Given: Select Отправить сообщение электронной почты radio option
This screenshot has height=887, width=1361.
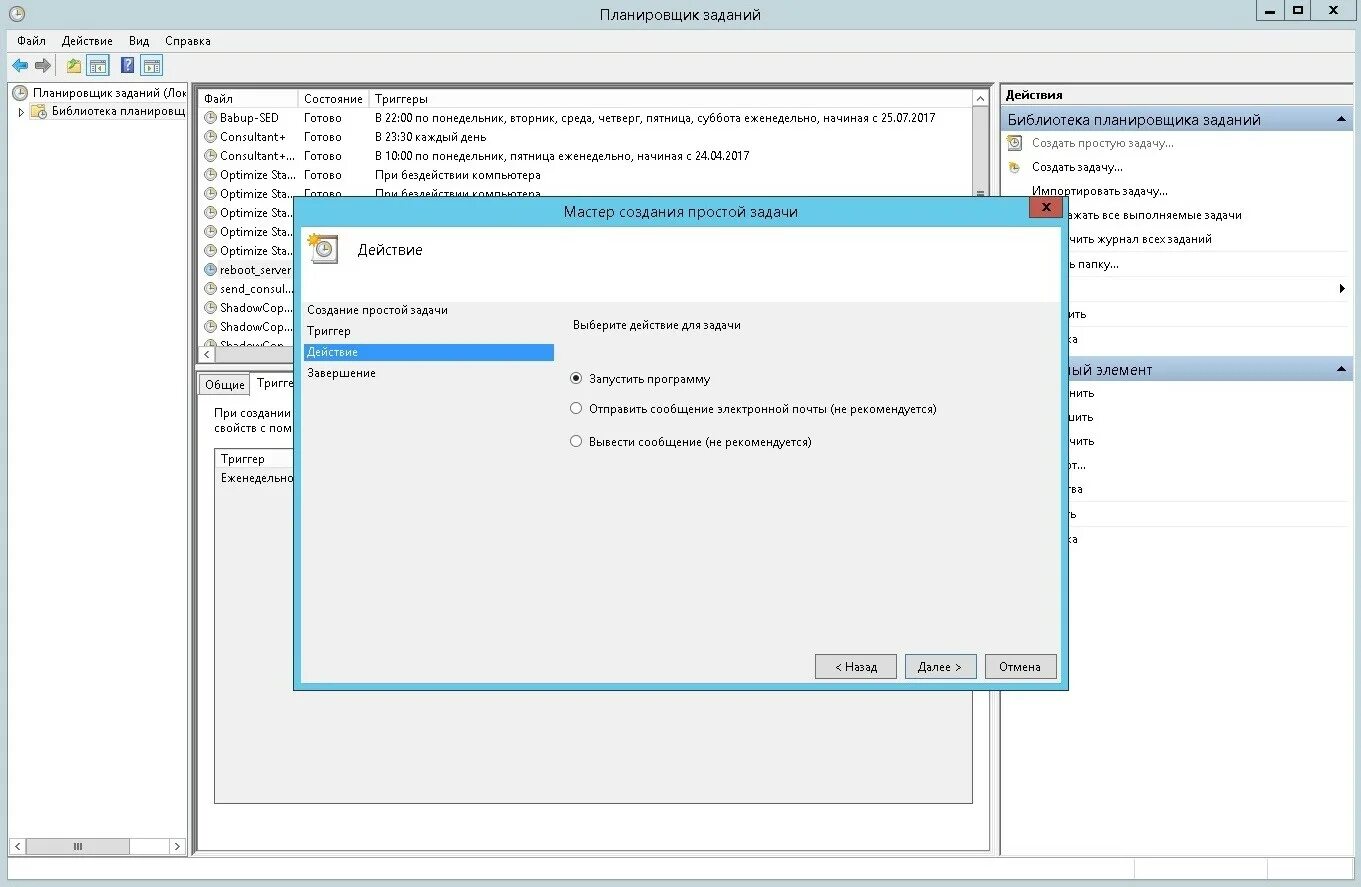Looking at the screenshot, I should 576,409.
